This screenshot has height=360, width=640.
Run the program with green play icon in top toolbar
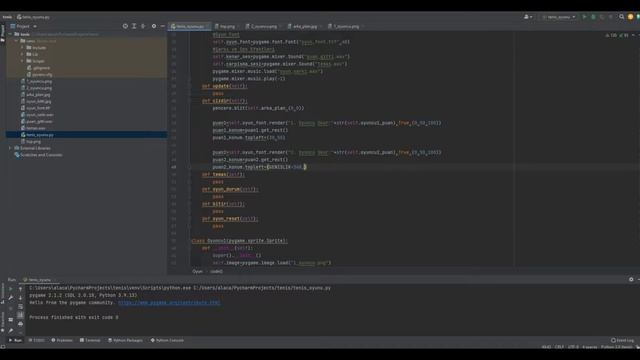coord(584,17)
